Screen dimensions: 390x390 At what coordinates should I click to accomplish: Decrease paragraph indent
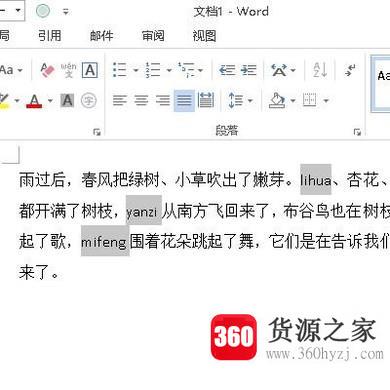click(x=227, y=70)
